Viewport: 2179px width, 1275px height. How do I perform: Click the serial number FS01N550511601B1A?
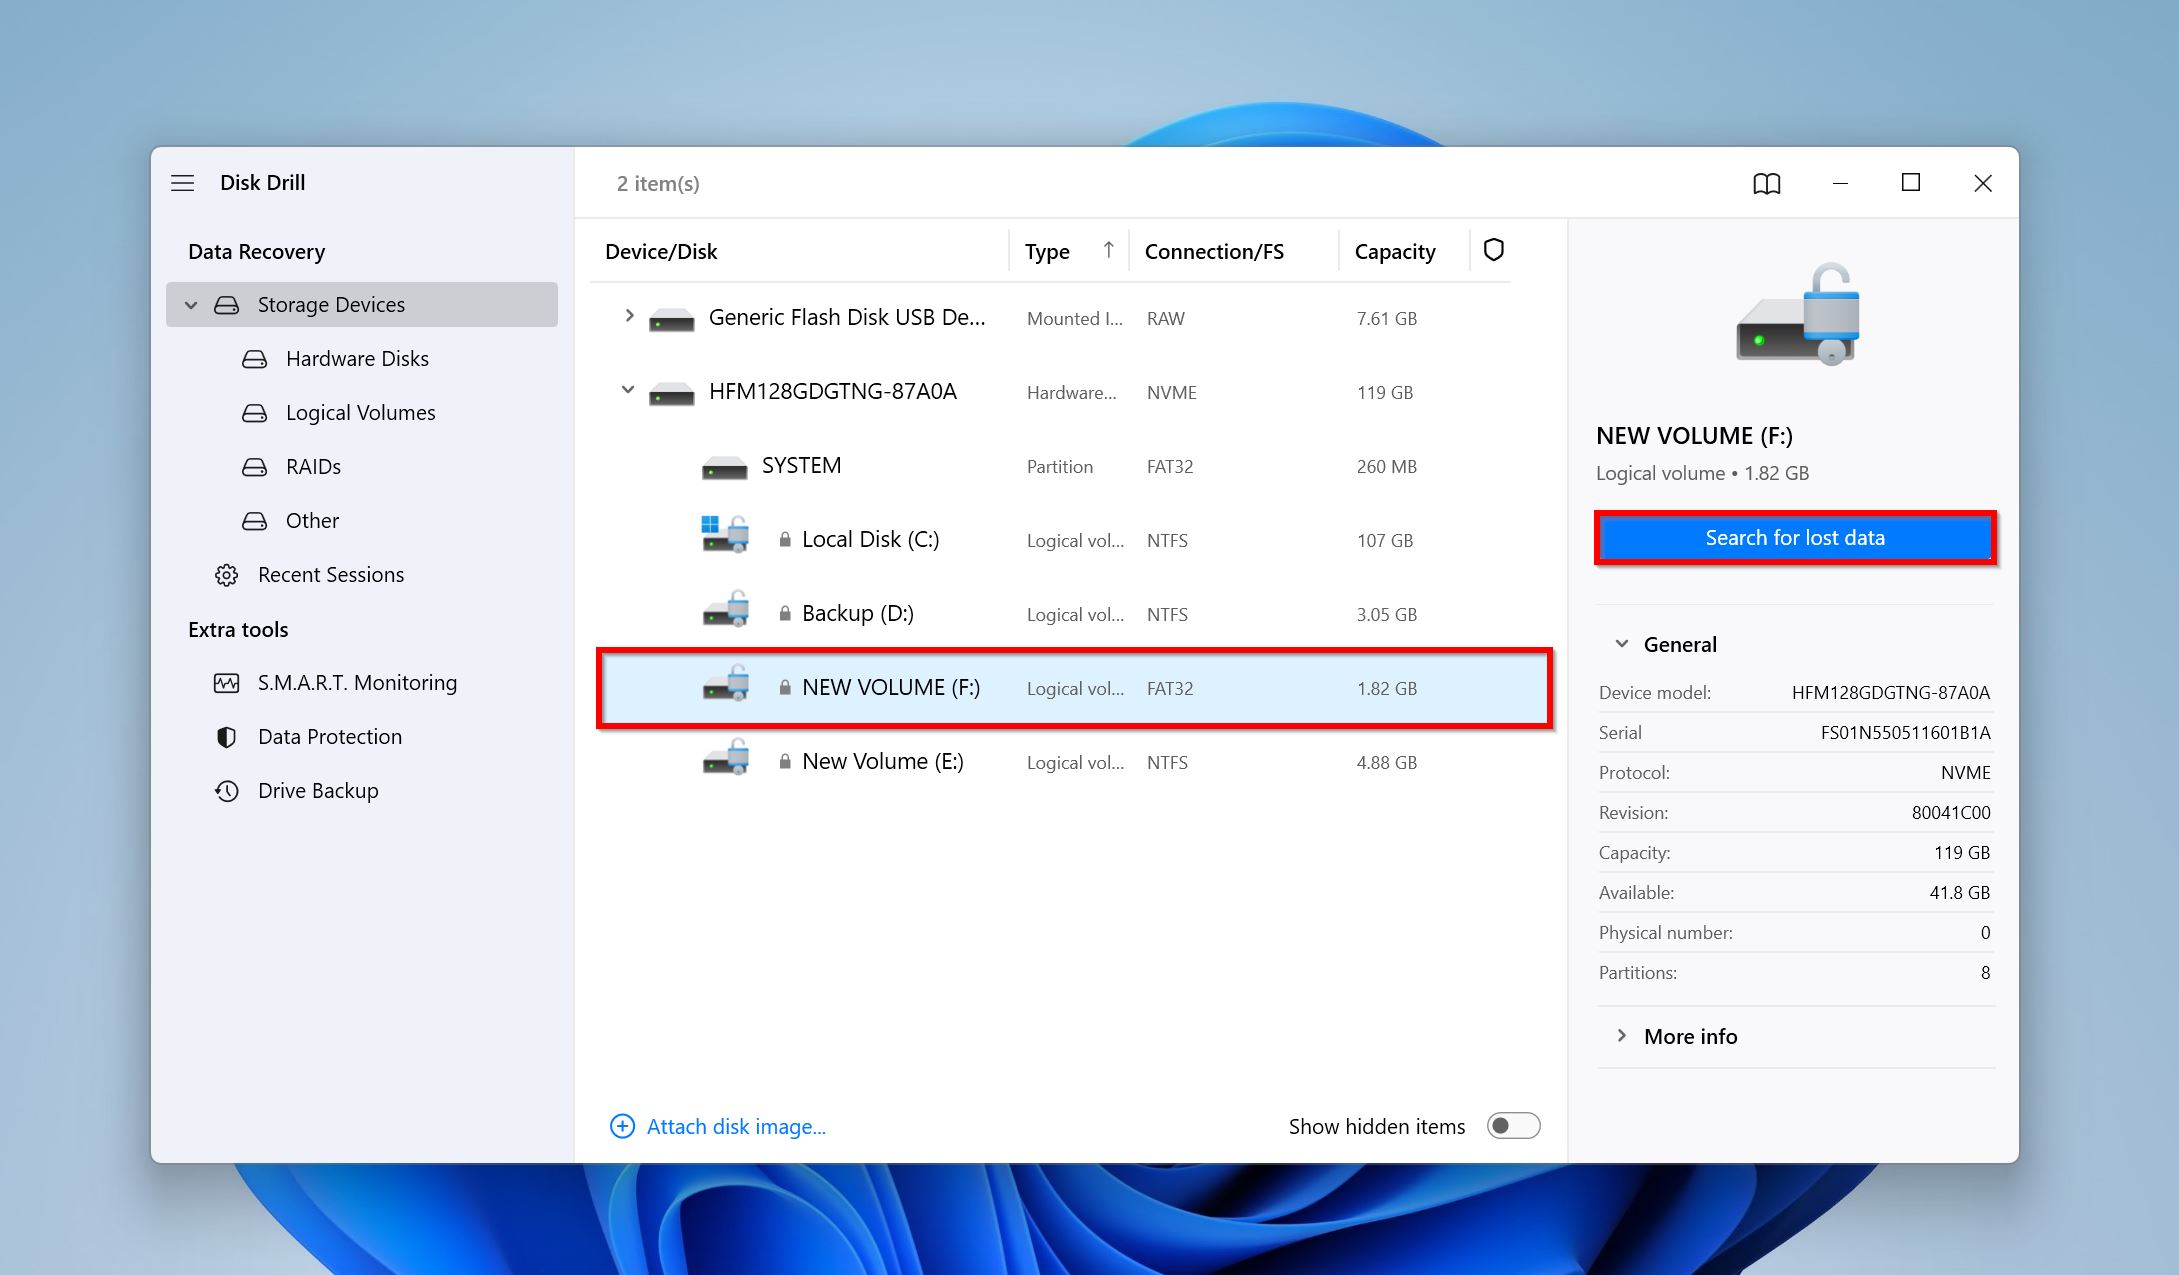(1905, 733)
